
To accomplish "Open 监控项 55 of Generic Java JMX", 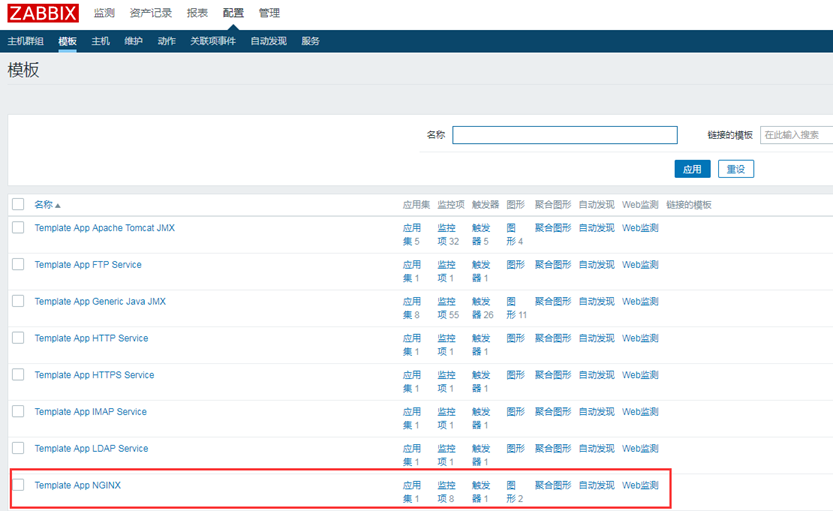I will click(x=448, y=308).
